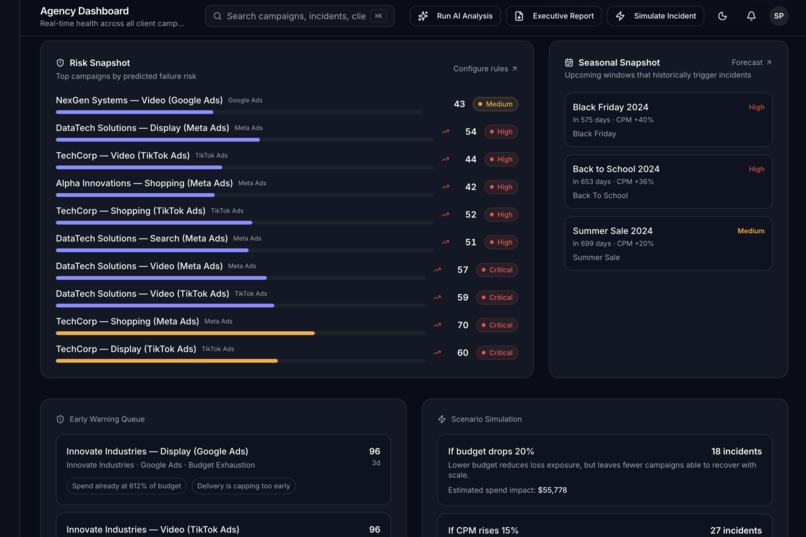Open the Back to School 2024 card
Image resolution: width=806 pixels, height=537 pixels.
coord(668,181)
